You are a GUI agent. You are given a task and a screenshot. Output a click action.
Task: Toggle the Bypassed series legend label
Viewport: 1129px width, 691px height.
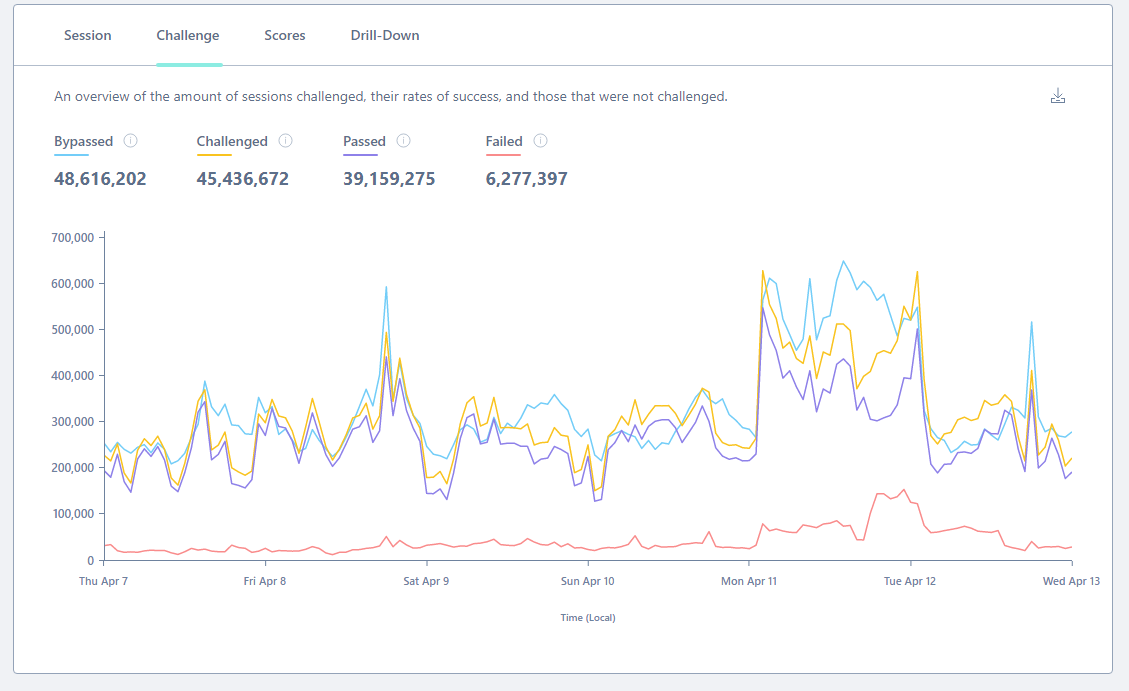[84, 141]
